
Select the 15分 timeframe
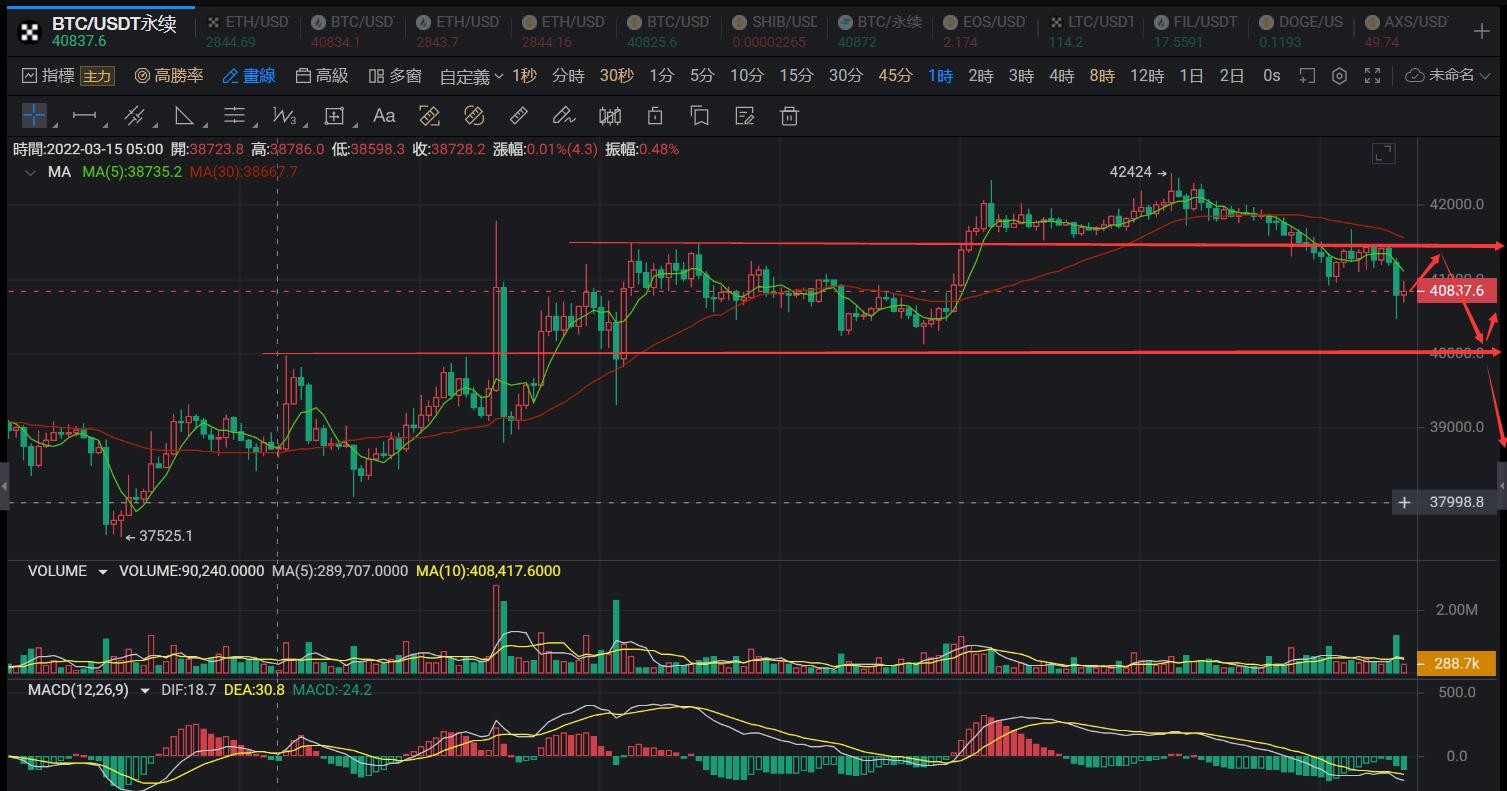[x=796, y=76]
